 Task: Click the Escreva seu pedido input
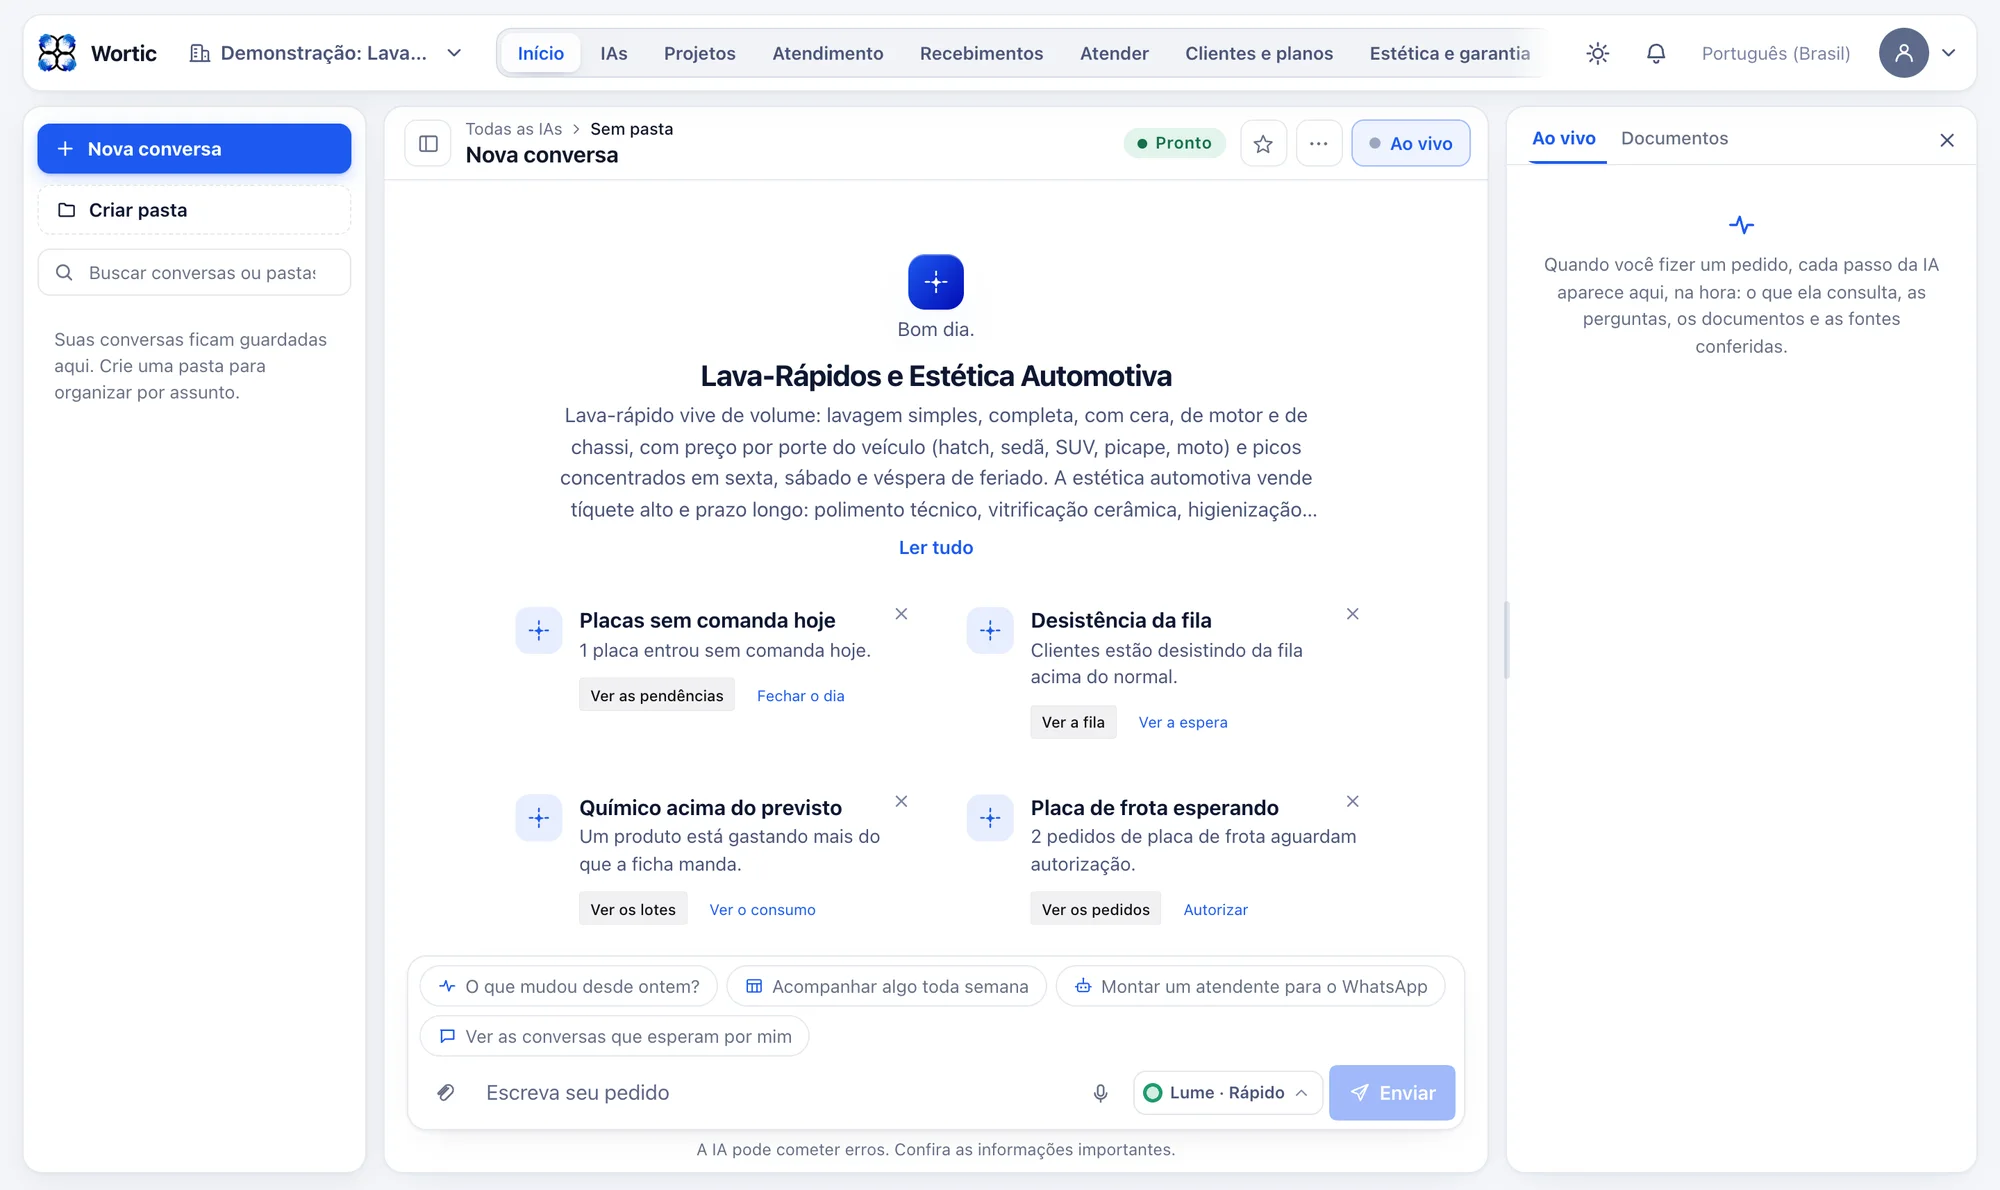778,1092
